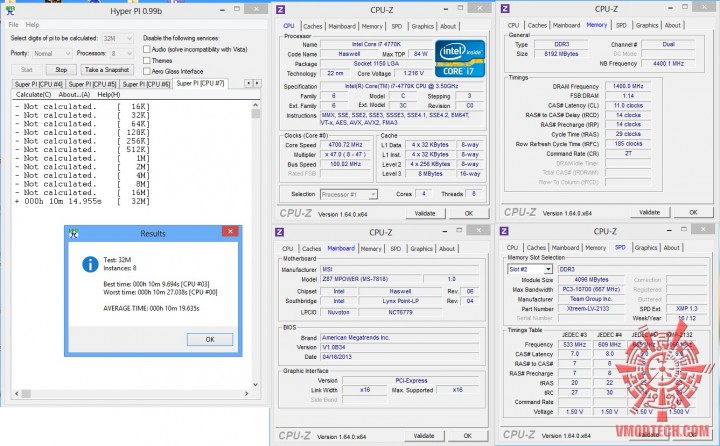Open the Help(H) menu in Super PI

coord(109,95)
